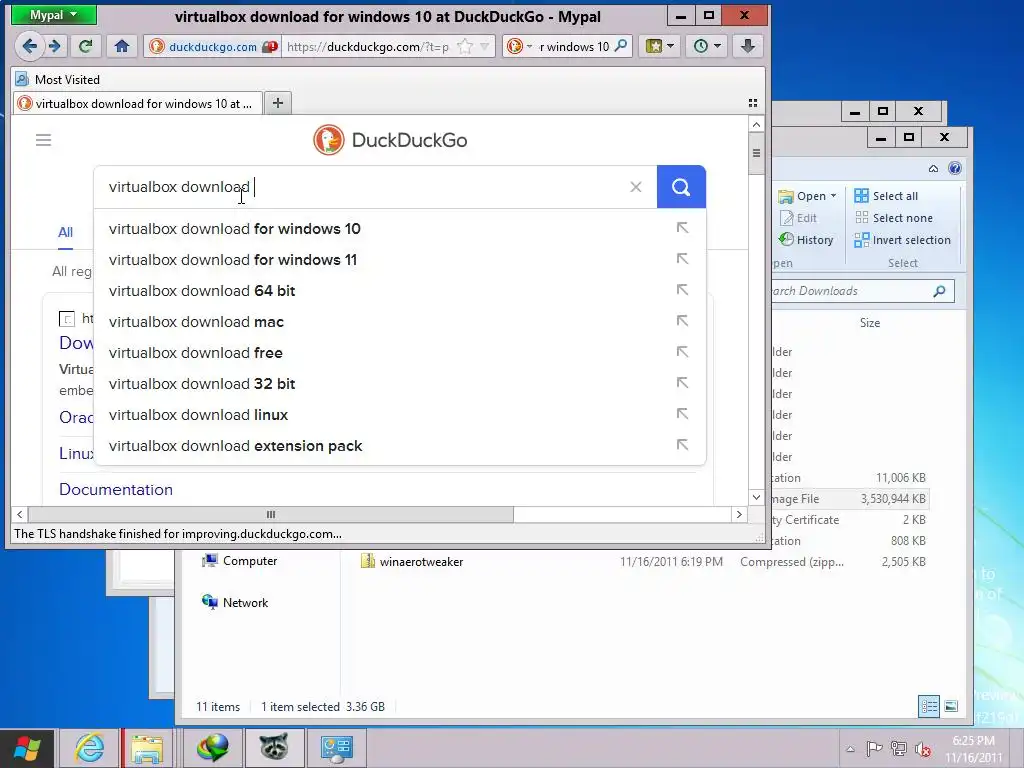Fill search with 'for windows 10' arrow icon
This screenshot has width=1024, height=768.
click(x=682, y=227)
